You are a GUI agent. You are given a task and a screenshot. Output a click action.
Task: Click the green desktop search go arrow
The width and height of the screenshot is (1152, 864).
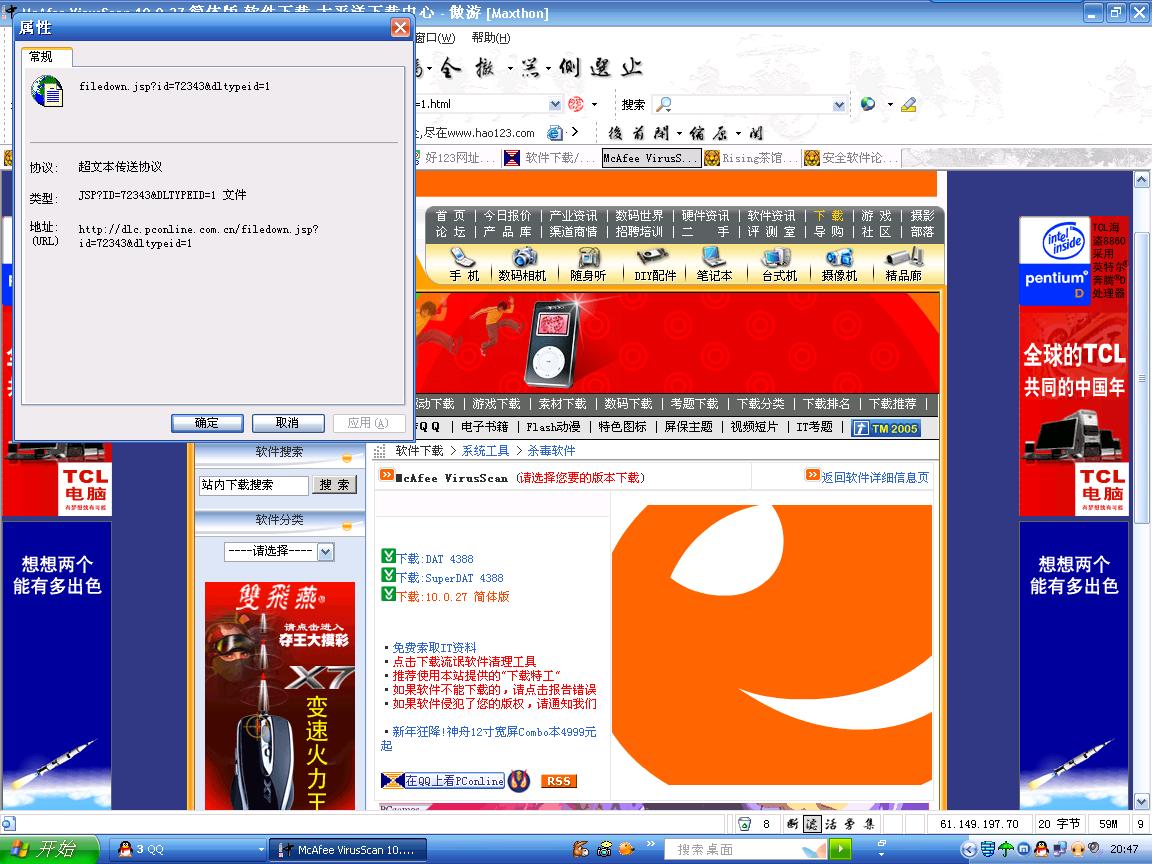[840, 850]
